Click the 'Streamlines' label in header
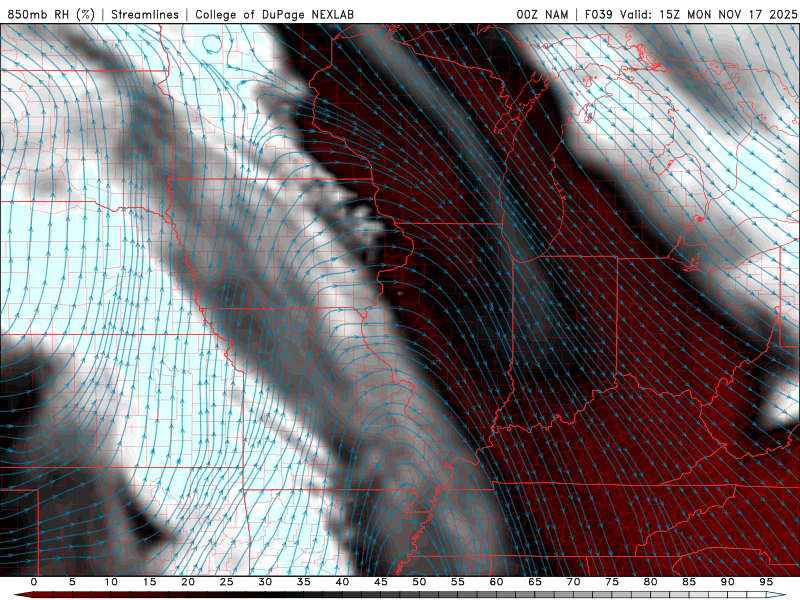Image resolution: width=800 pixels, height=600 pixels. [145, 14]
